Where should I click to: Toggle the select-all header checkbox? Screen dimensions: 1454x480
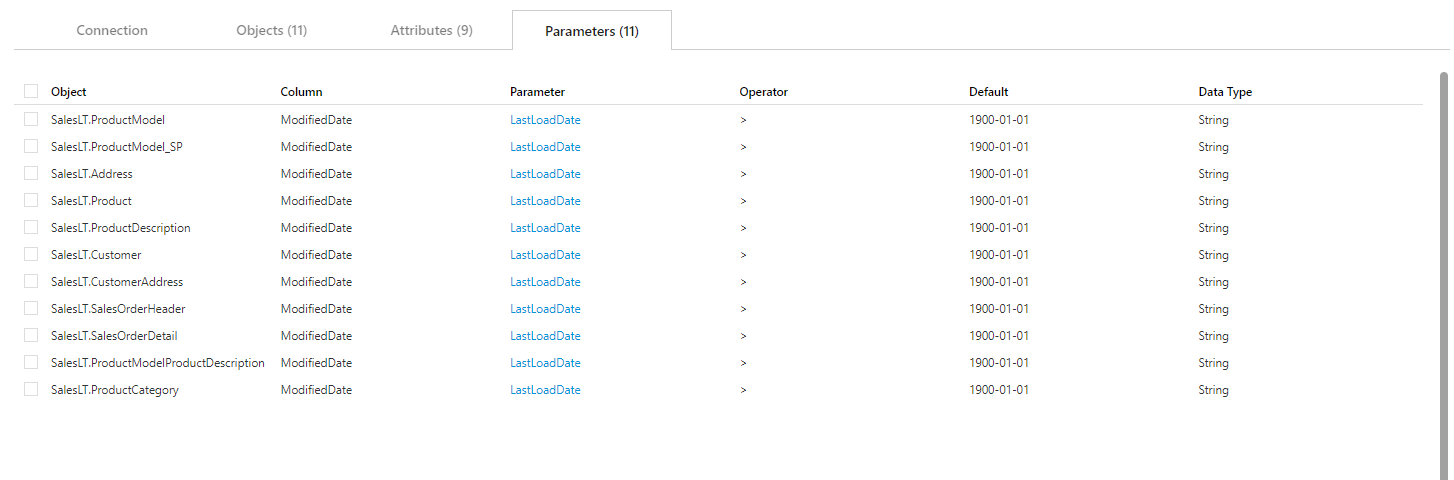click(31, 92)
